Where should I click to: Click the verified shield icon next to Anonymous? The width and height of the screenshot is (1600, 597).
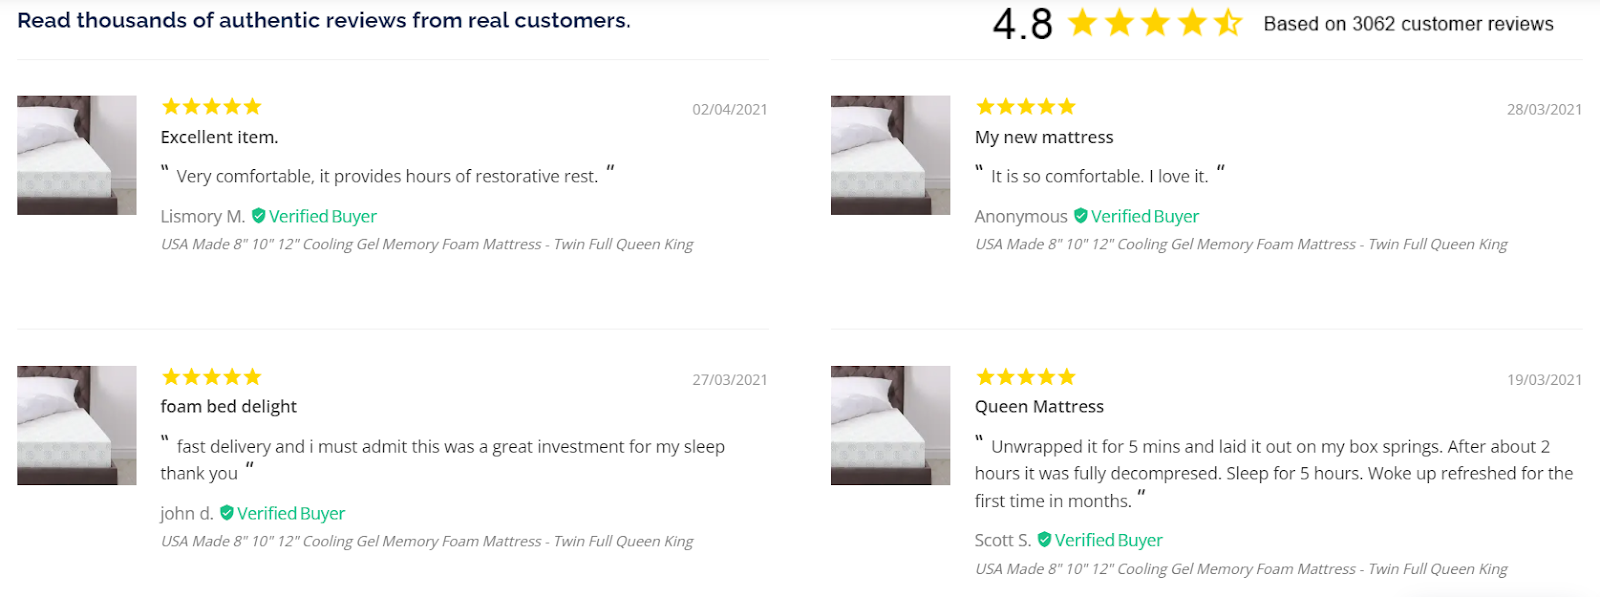point(1080,215)
